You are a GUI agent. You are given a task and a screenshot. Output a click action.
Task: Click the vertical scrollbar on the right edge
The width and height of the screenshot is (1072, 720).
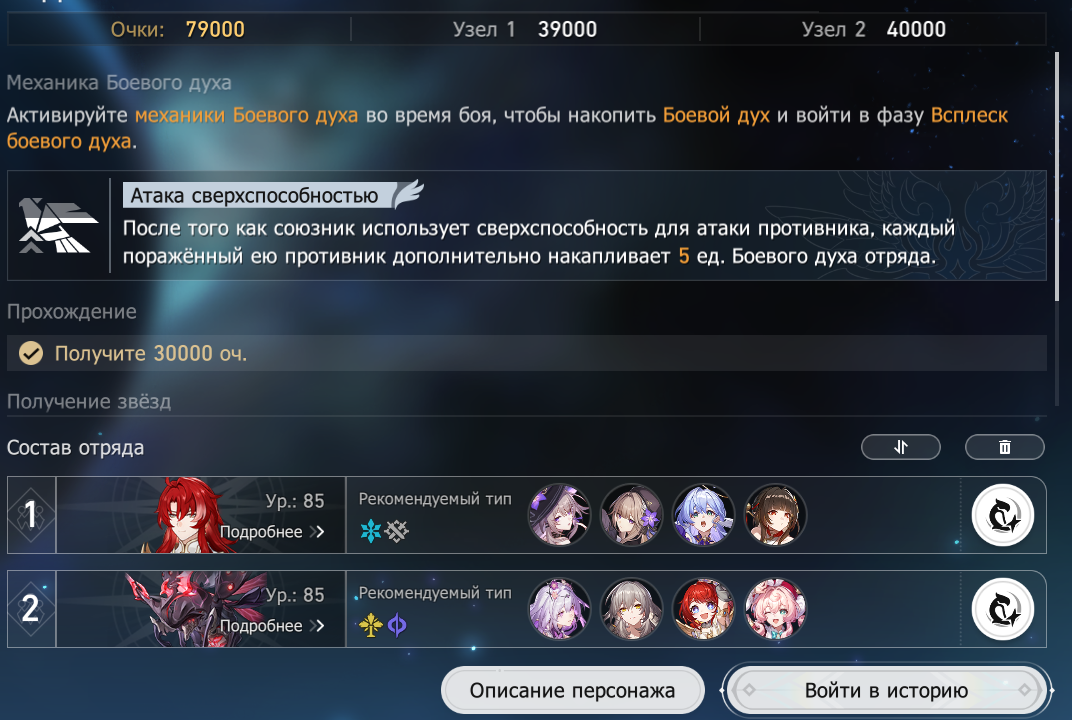[x=1057, y=178]
